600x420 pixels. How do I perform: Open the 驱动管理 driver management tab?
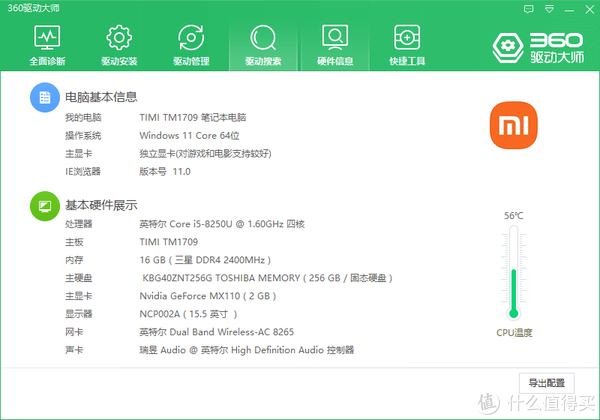(191, 45)
